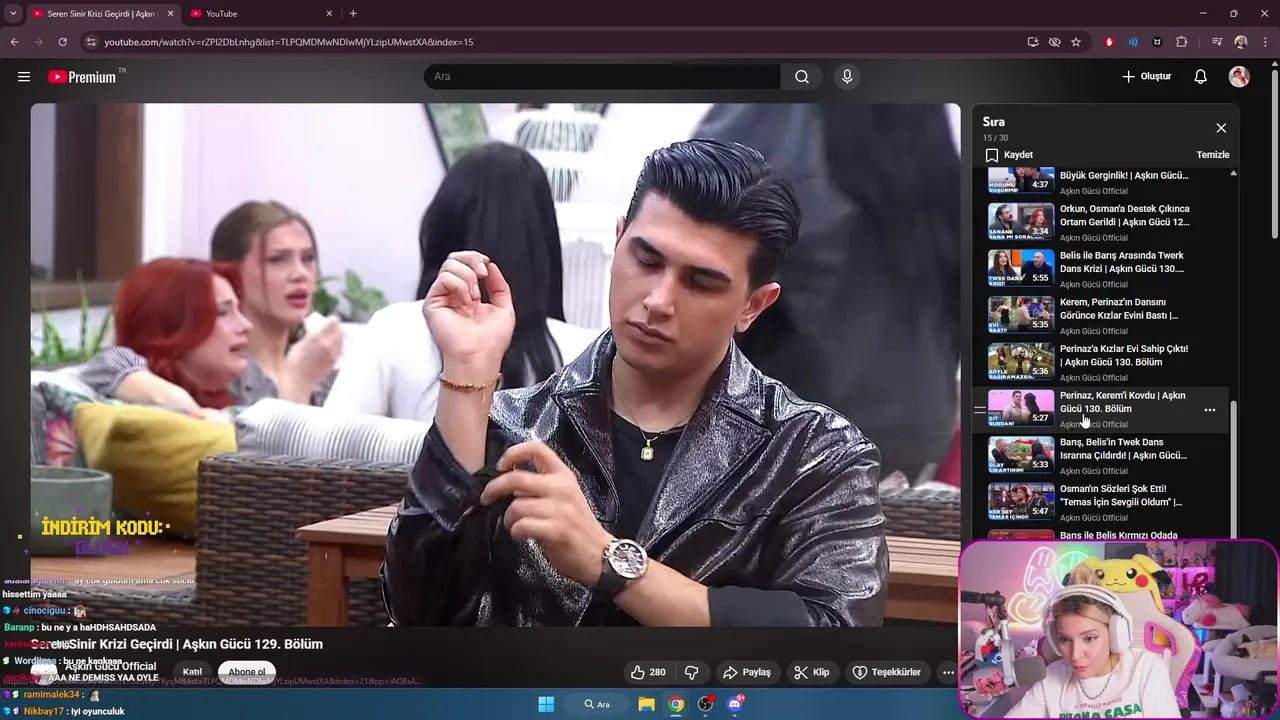1280x720 pixels.
Task: Play Büyük Gerginlik queue video
Action: (x=1102, y=181)
